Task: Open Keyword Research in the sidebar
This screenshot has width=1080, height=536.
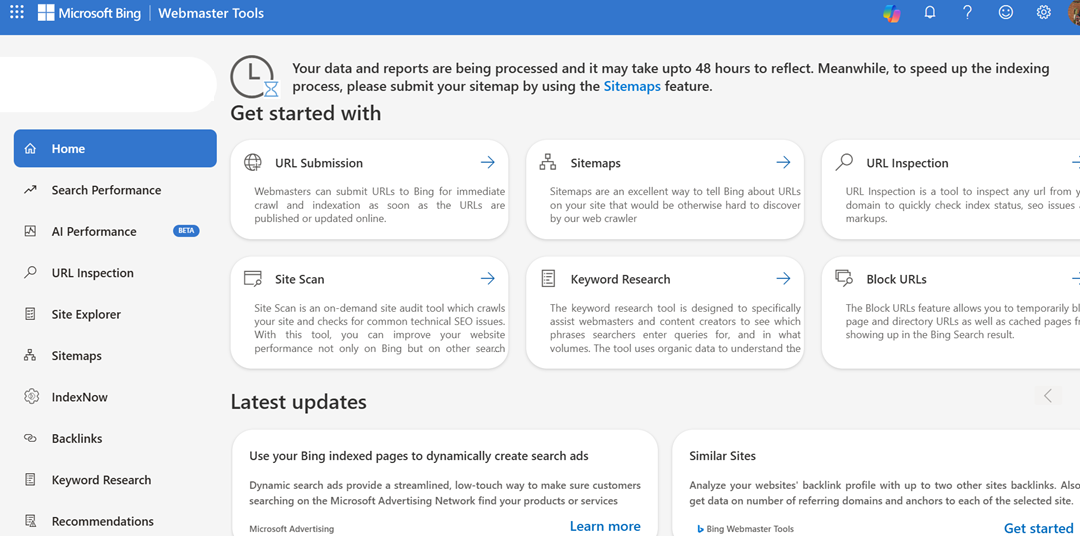Action: tap(115, 480)
